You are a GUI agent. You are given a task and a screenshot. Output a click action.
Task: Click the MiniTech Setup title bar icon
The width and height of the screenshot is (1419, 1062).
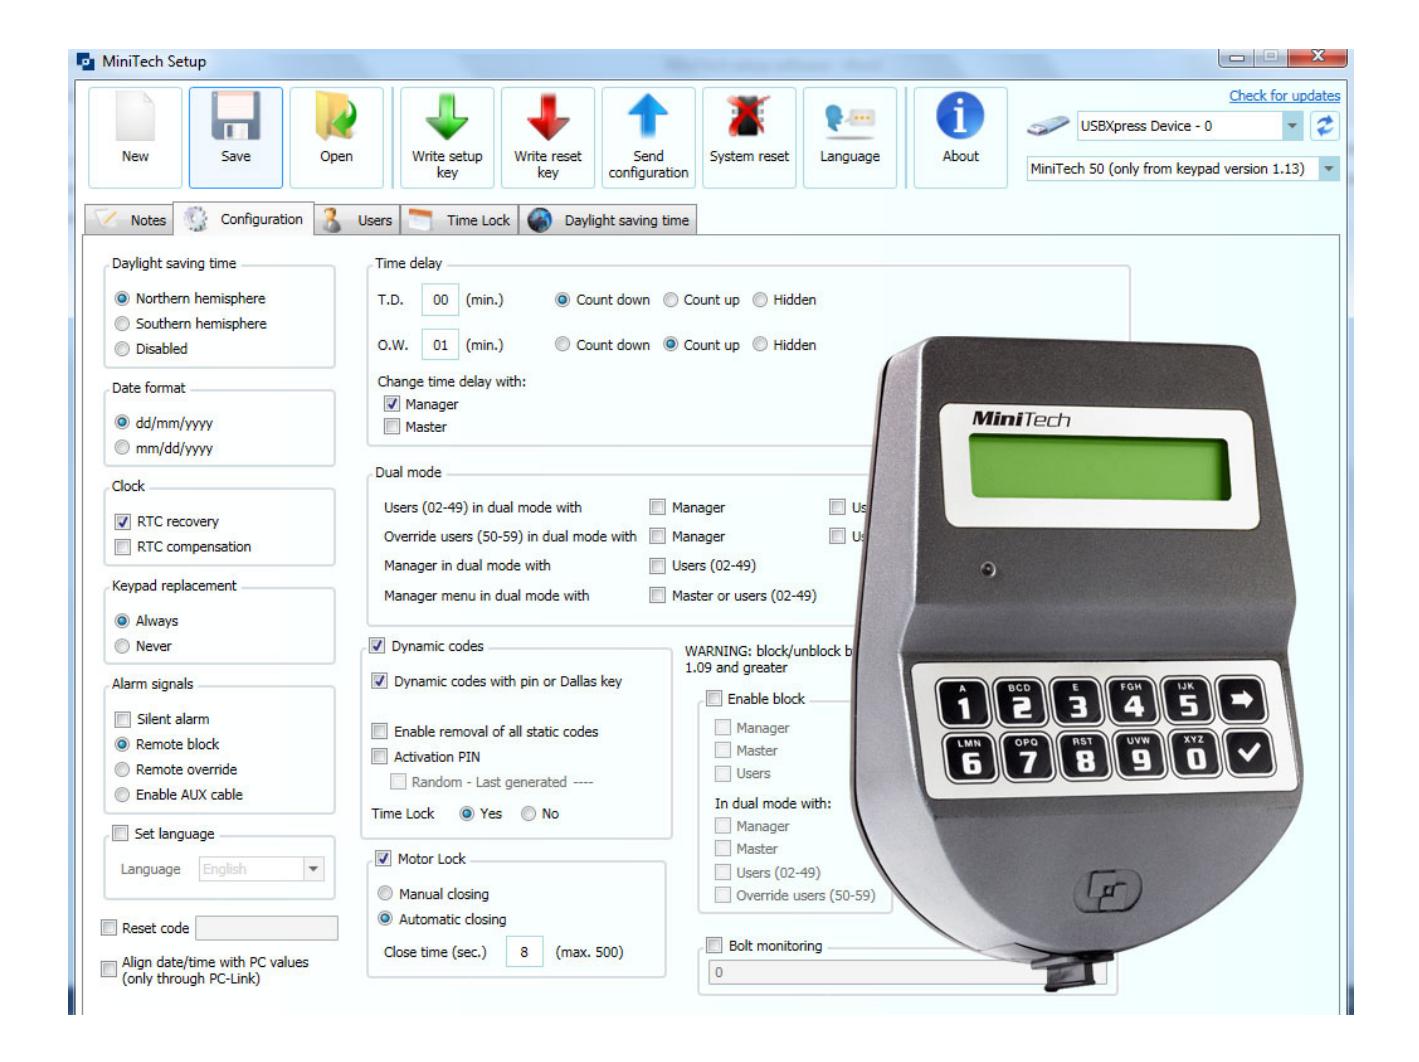click(86, 61)
